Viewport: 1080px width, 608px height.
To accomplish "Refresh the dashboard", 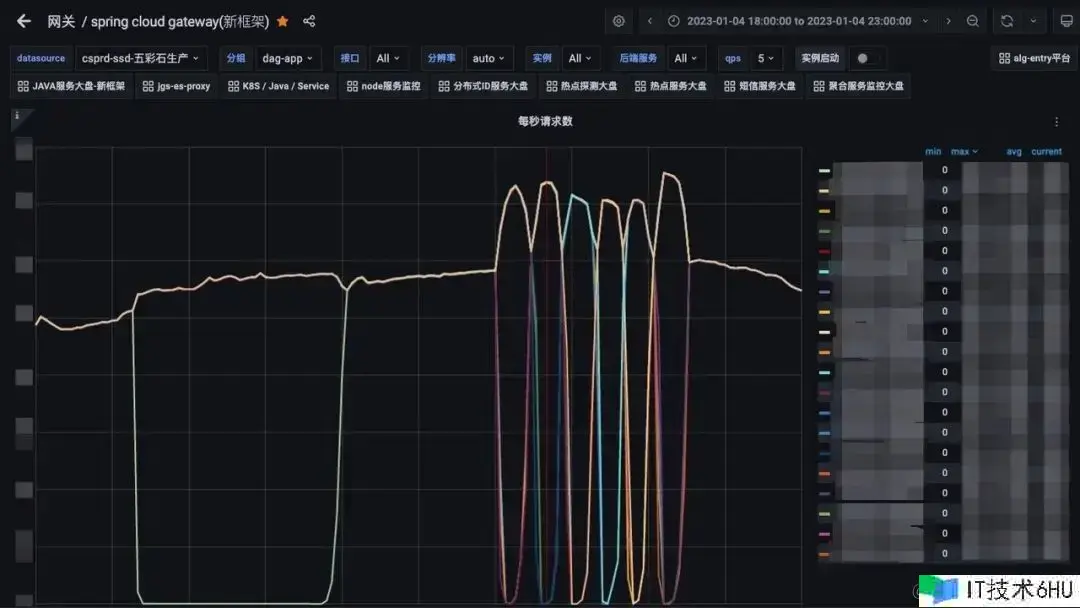I will [x=1007, y=21].
